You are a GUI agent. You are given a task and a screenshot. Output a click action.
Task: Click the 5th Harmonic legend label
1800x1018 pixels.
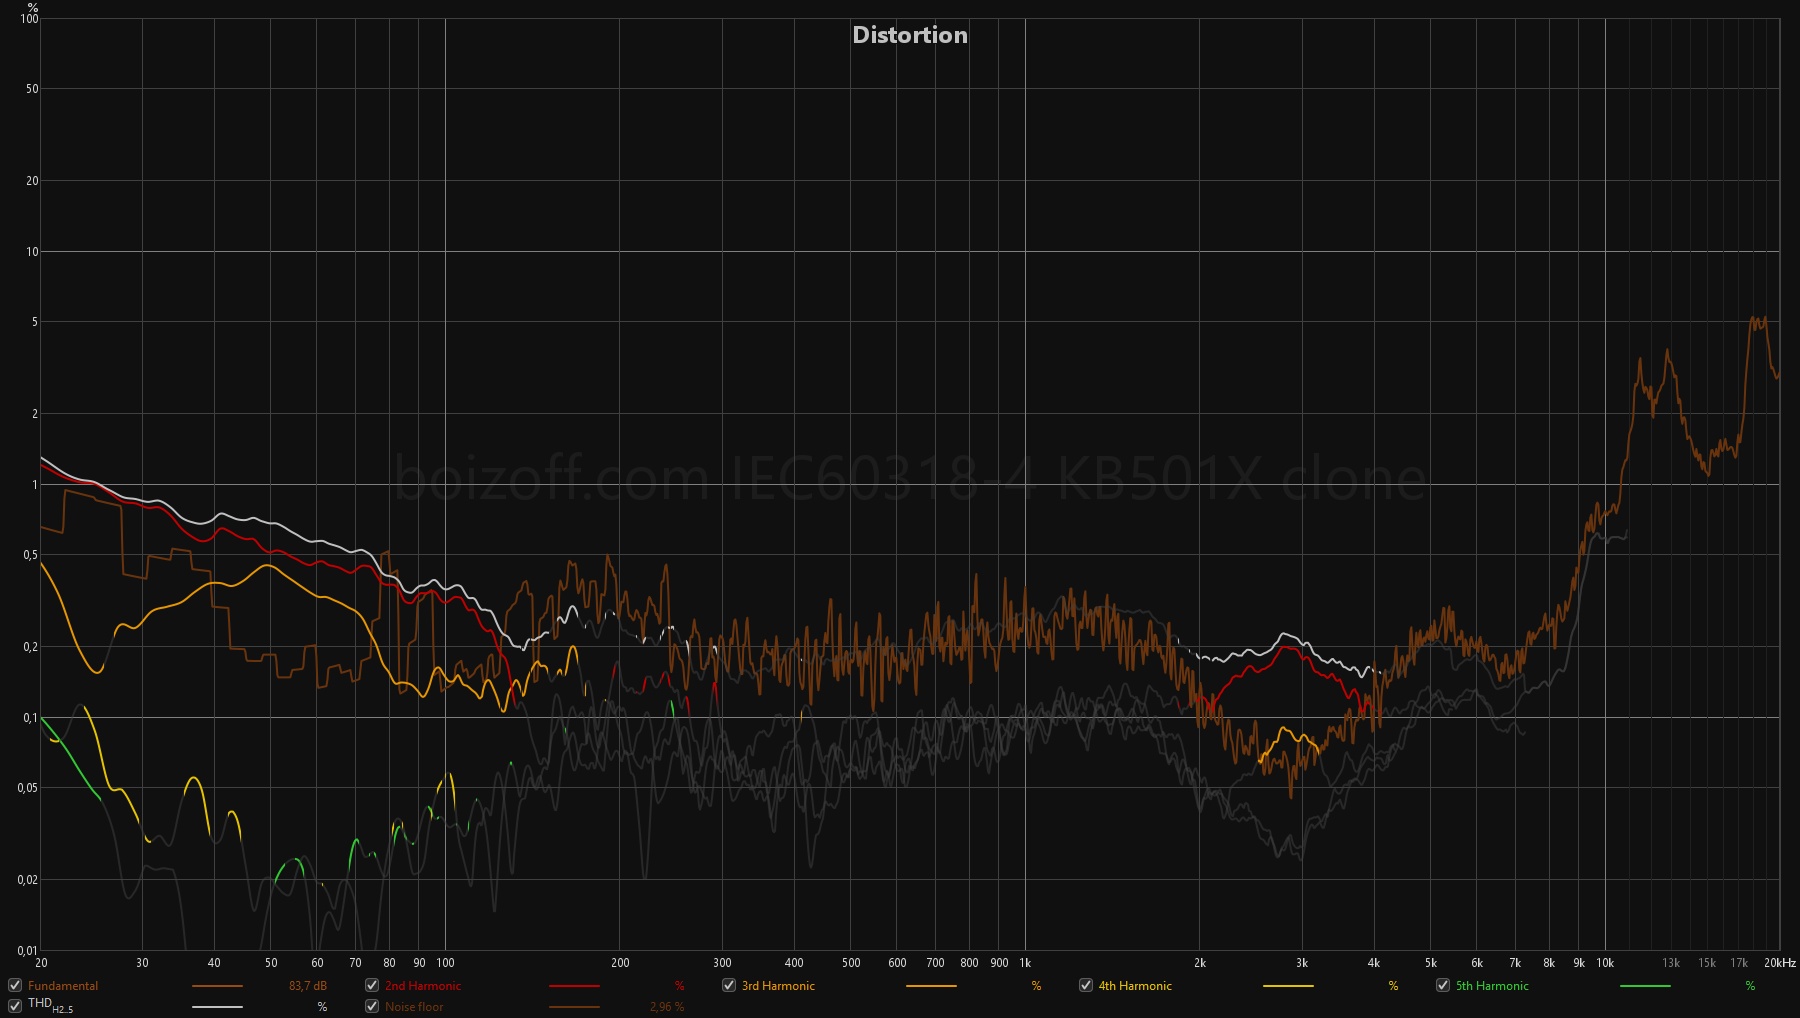tap(1492, 986)
